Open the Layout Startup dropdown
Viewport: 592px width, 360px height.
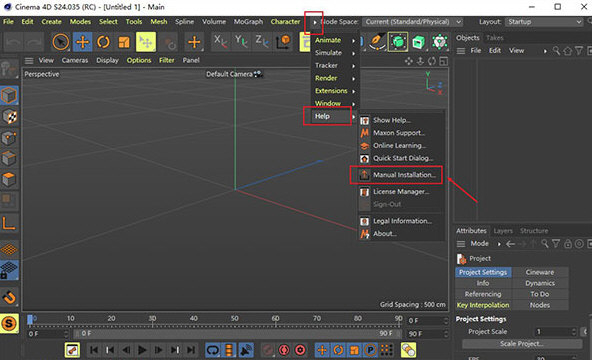pyautogui.click(x=544, y=22)
